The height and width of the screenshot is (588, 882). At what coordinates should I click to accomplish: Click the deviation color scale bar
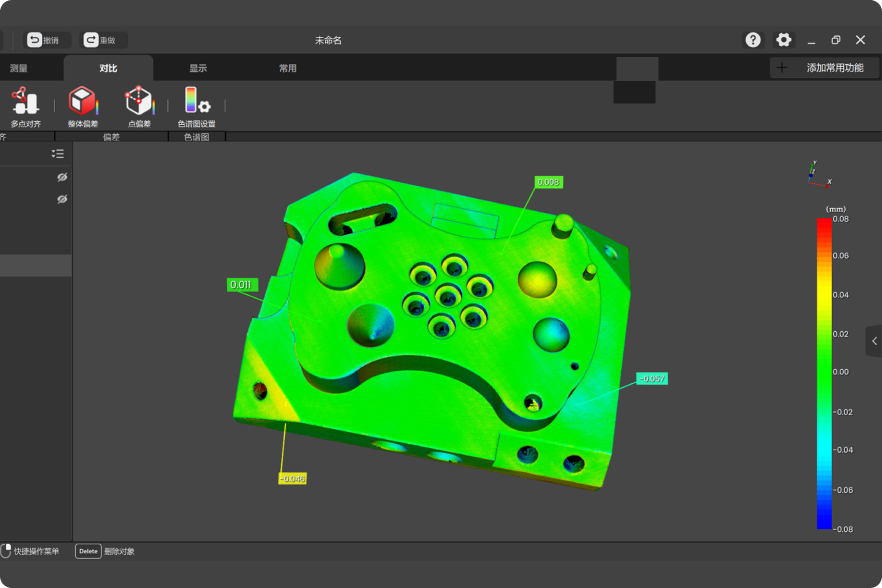(823, 372)
